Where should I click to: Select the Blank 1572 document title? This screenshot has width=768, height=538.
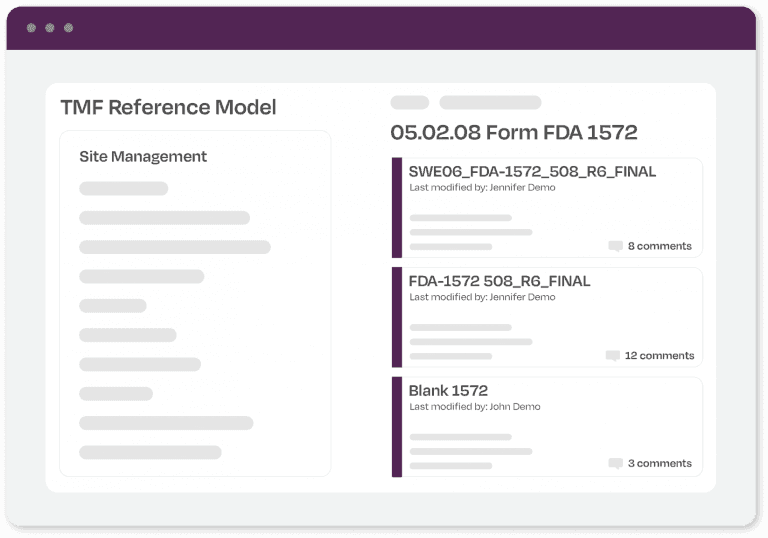[x=448, y=390]
